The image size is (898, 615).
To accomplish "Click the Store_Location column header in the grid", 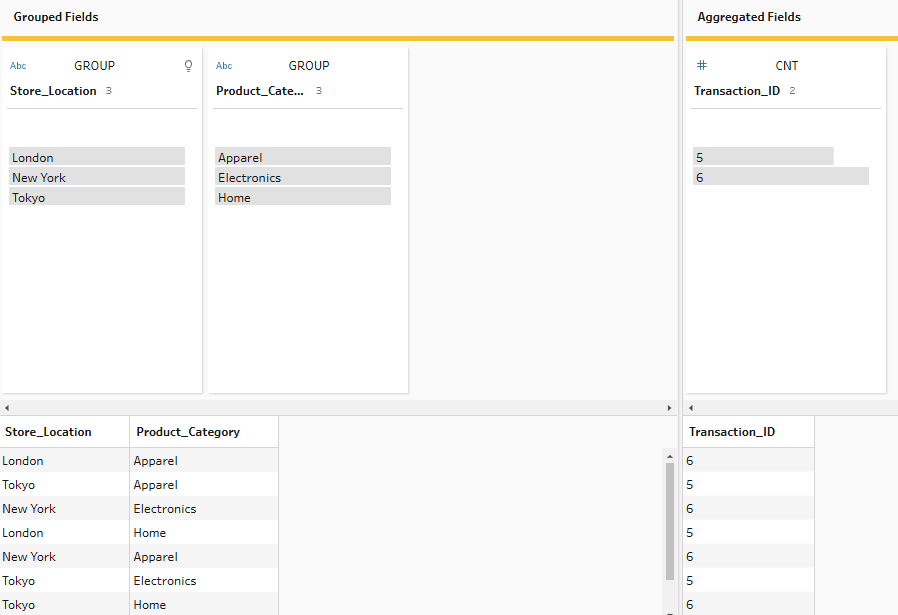I will click(x=49, y=432).
